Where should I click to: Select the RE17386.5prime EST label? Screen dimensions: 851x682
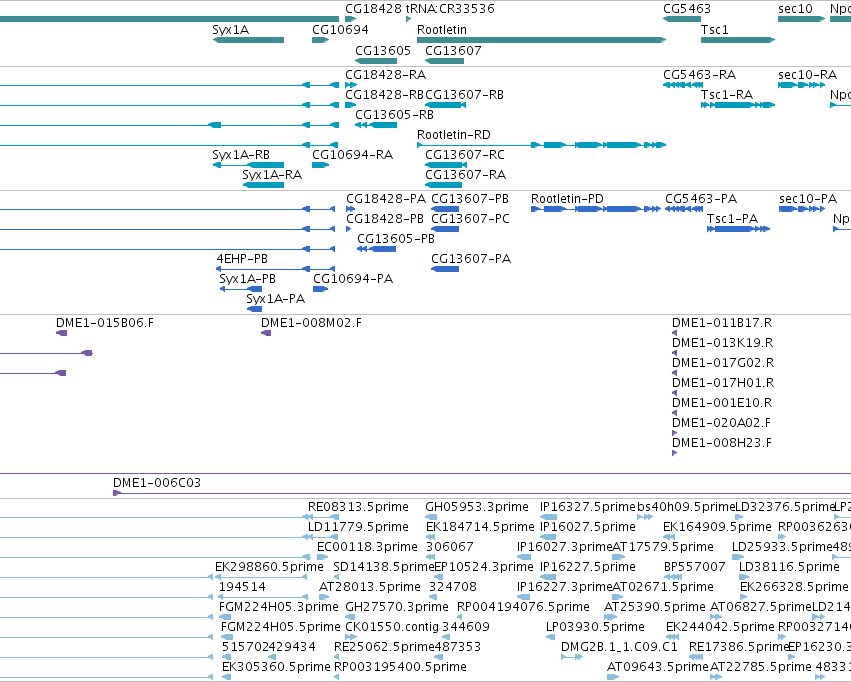[739, 647]
